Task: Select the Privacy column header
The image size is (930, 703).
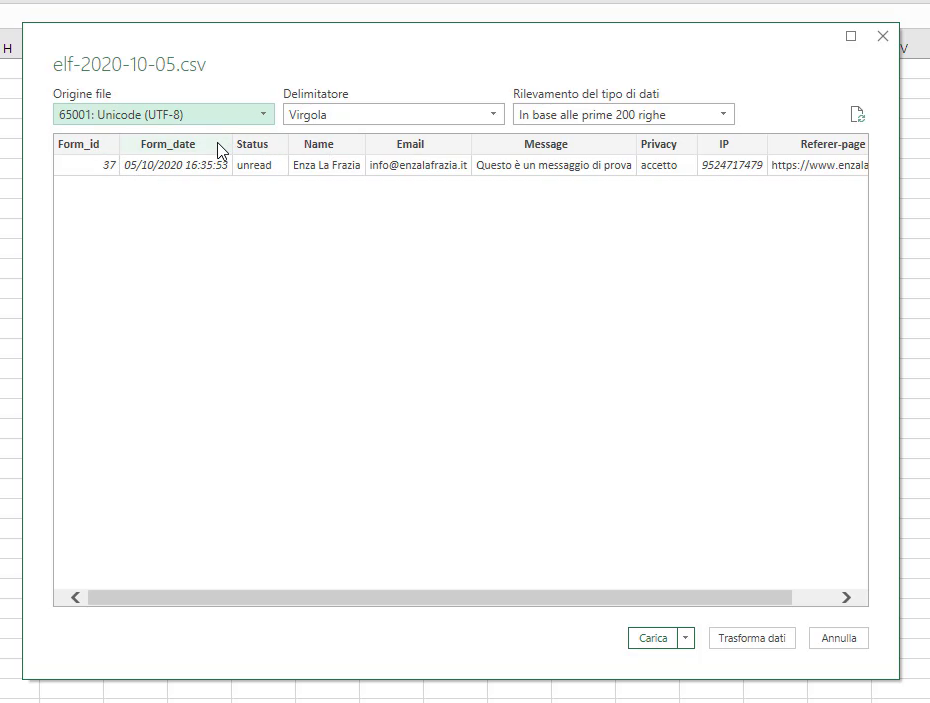Action: [x=659, y=144]
